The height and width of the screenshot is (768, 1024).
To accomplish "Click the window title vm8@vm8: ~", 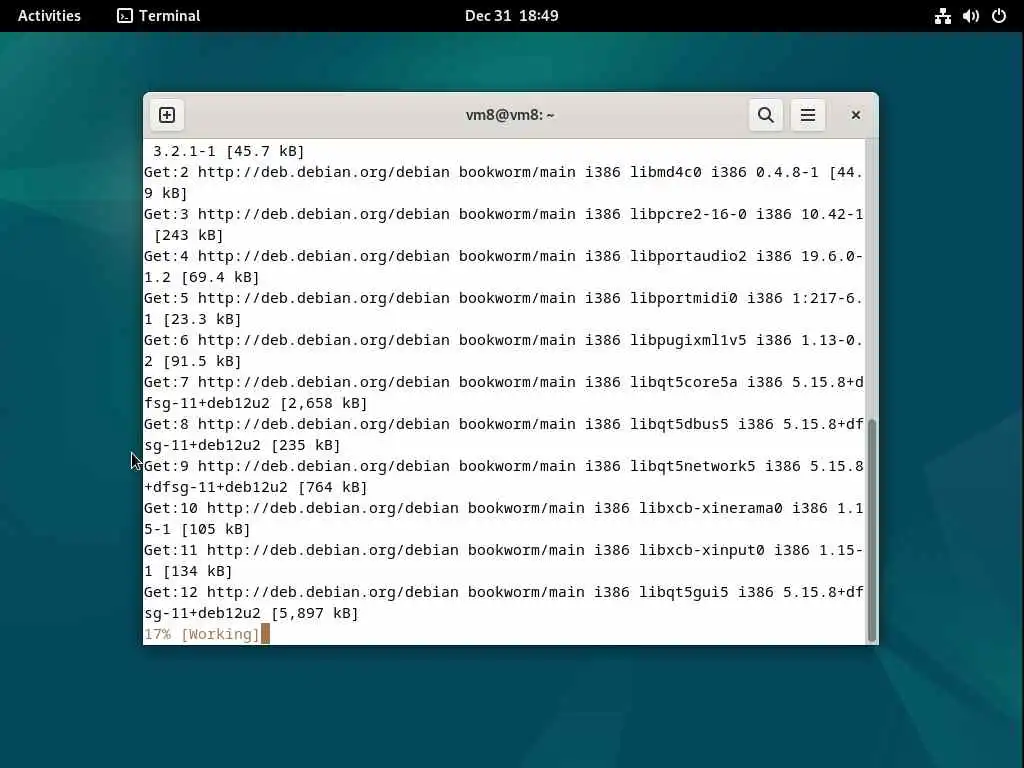I will click(510, 115).
